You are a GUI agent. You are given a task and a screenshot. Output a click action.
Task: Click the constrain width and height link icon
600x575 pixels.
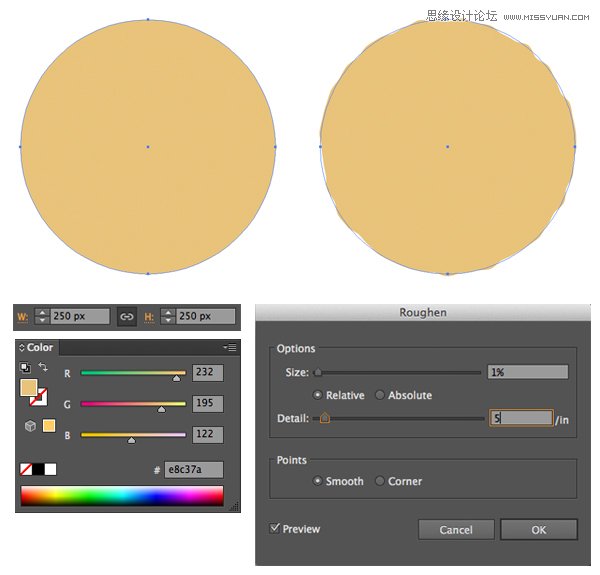pos(127,317)
